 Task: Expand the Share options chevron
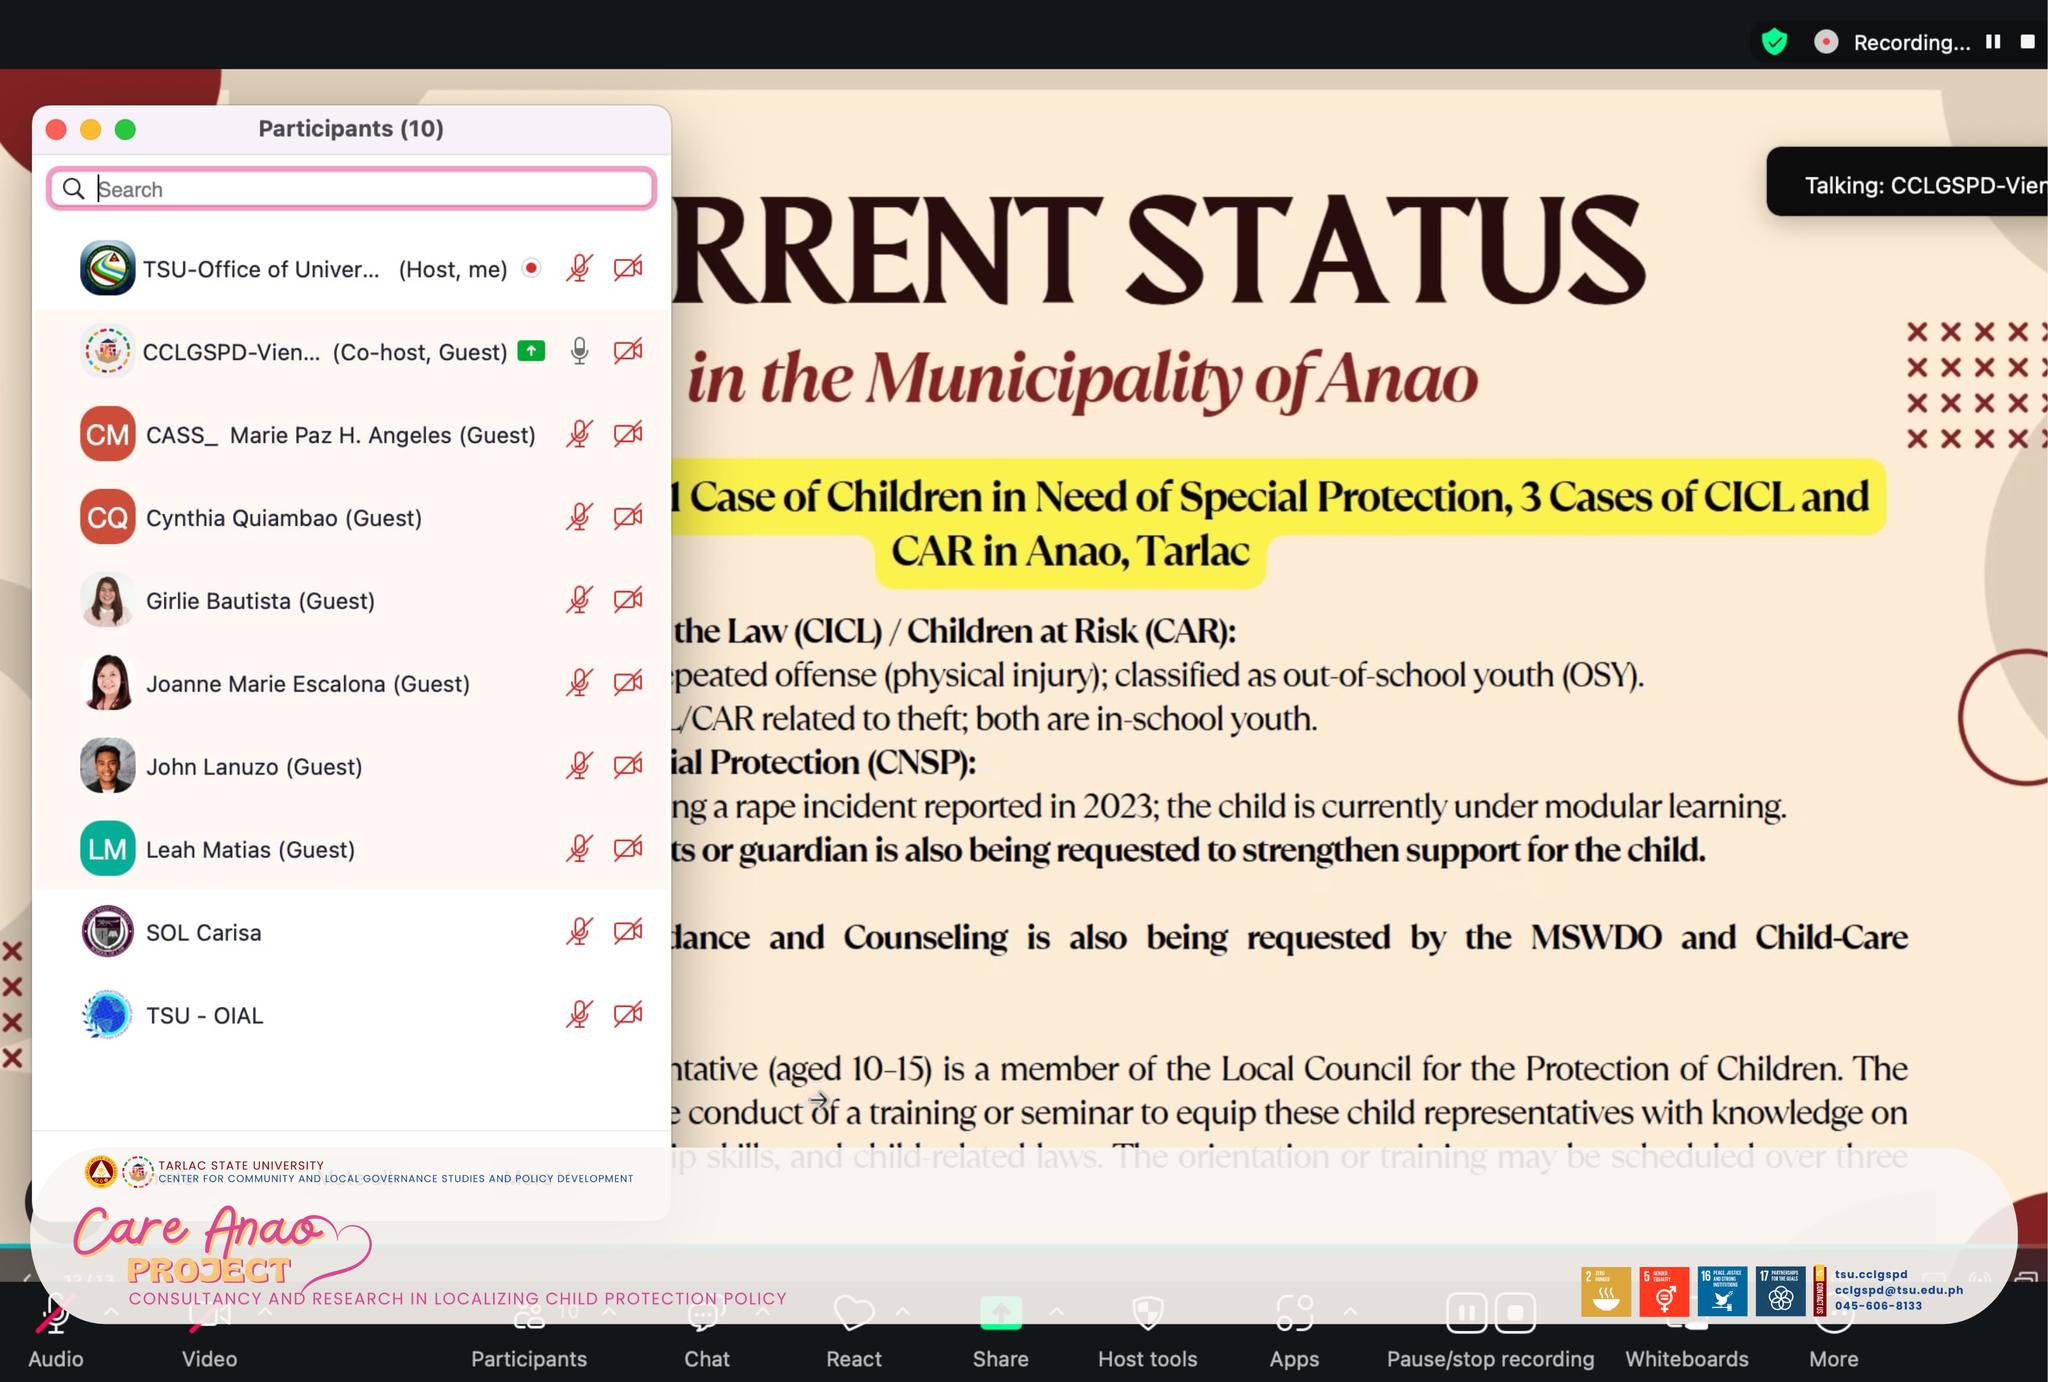tap(1056, 1312)
